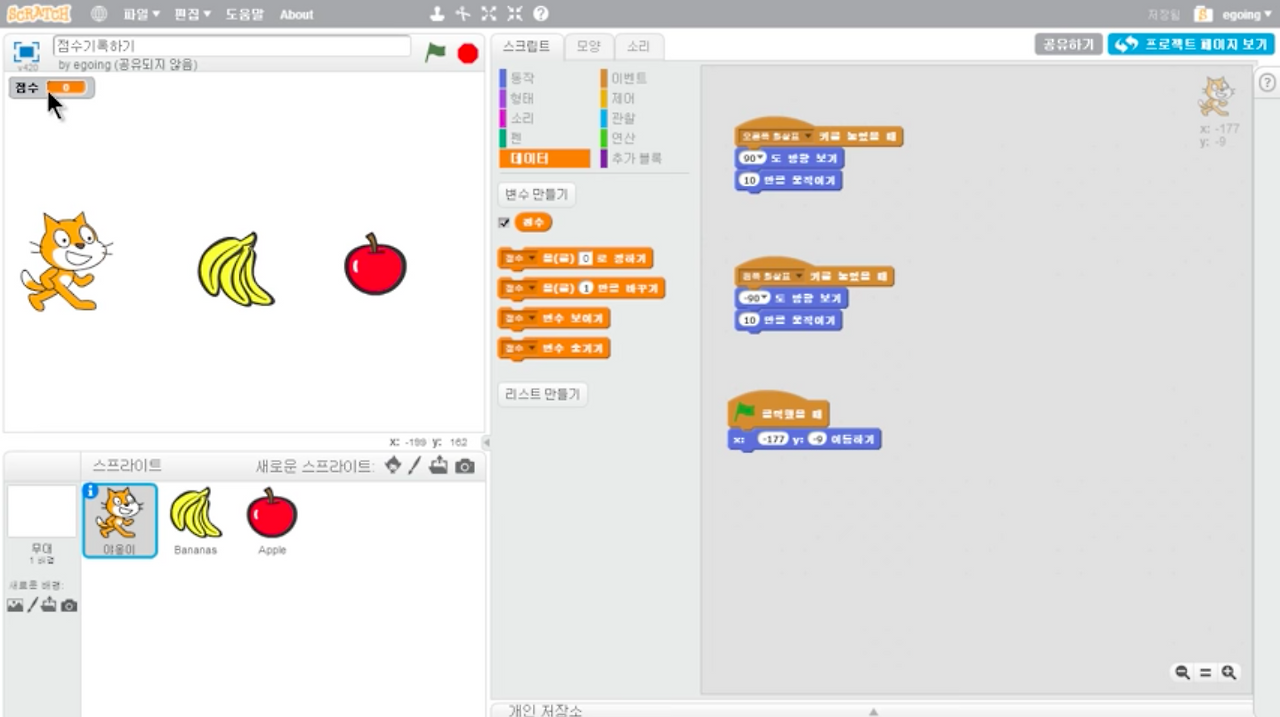Click the project title input field

pos(232,46)
